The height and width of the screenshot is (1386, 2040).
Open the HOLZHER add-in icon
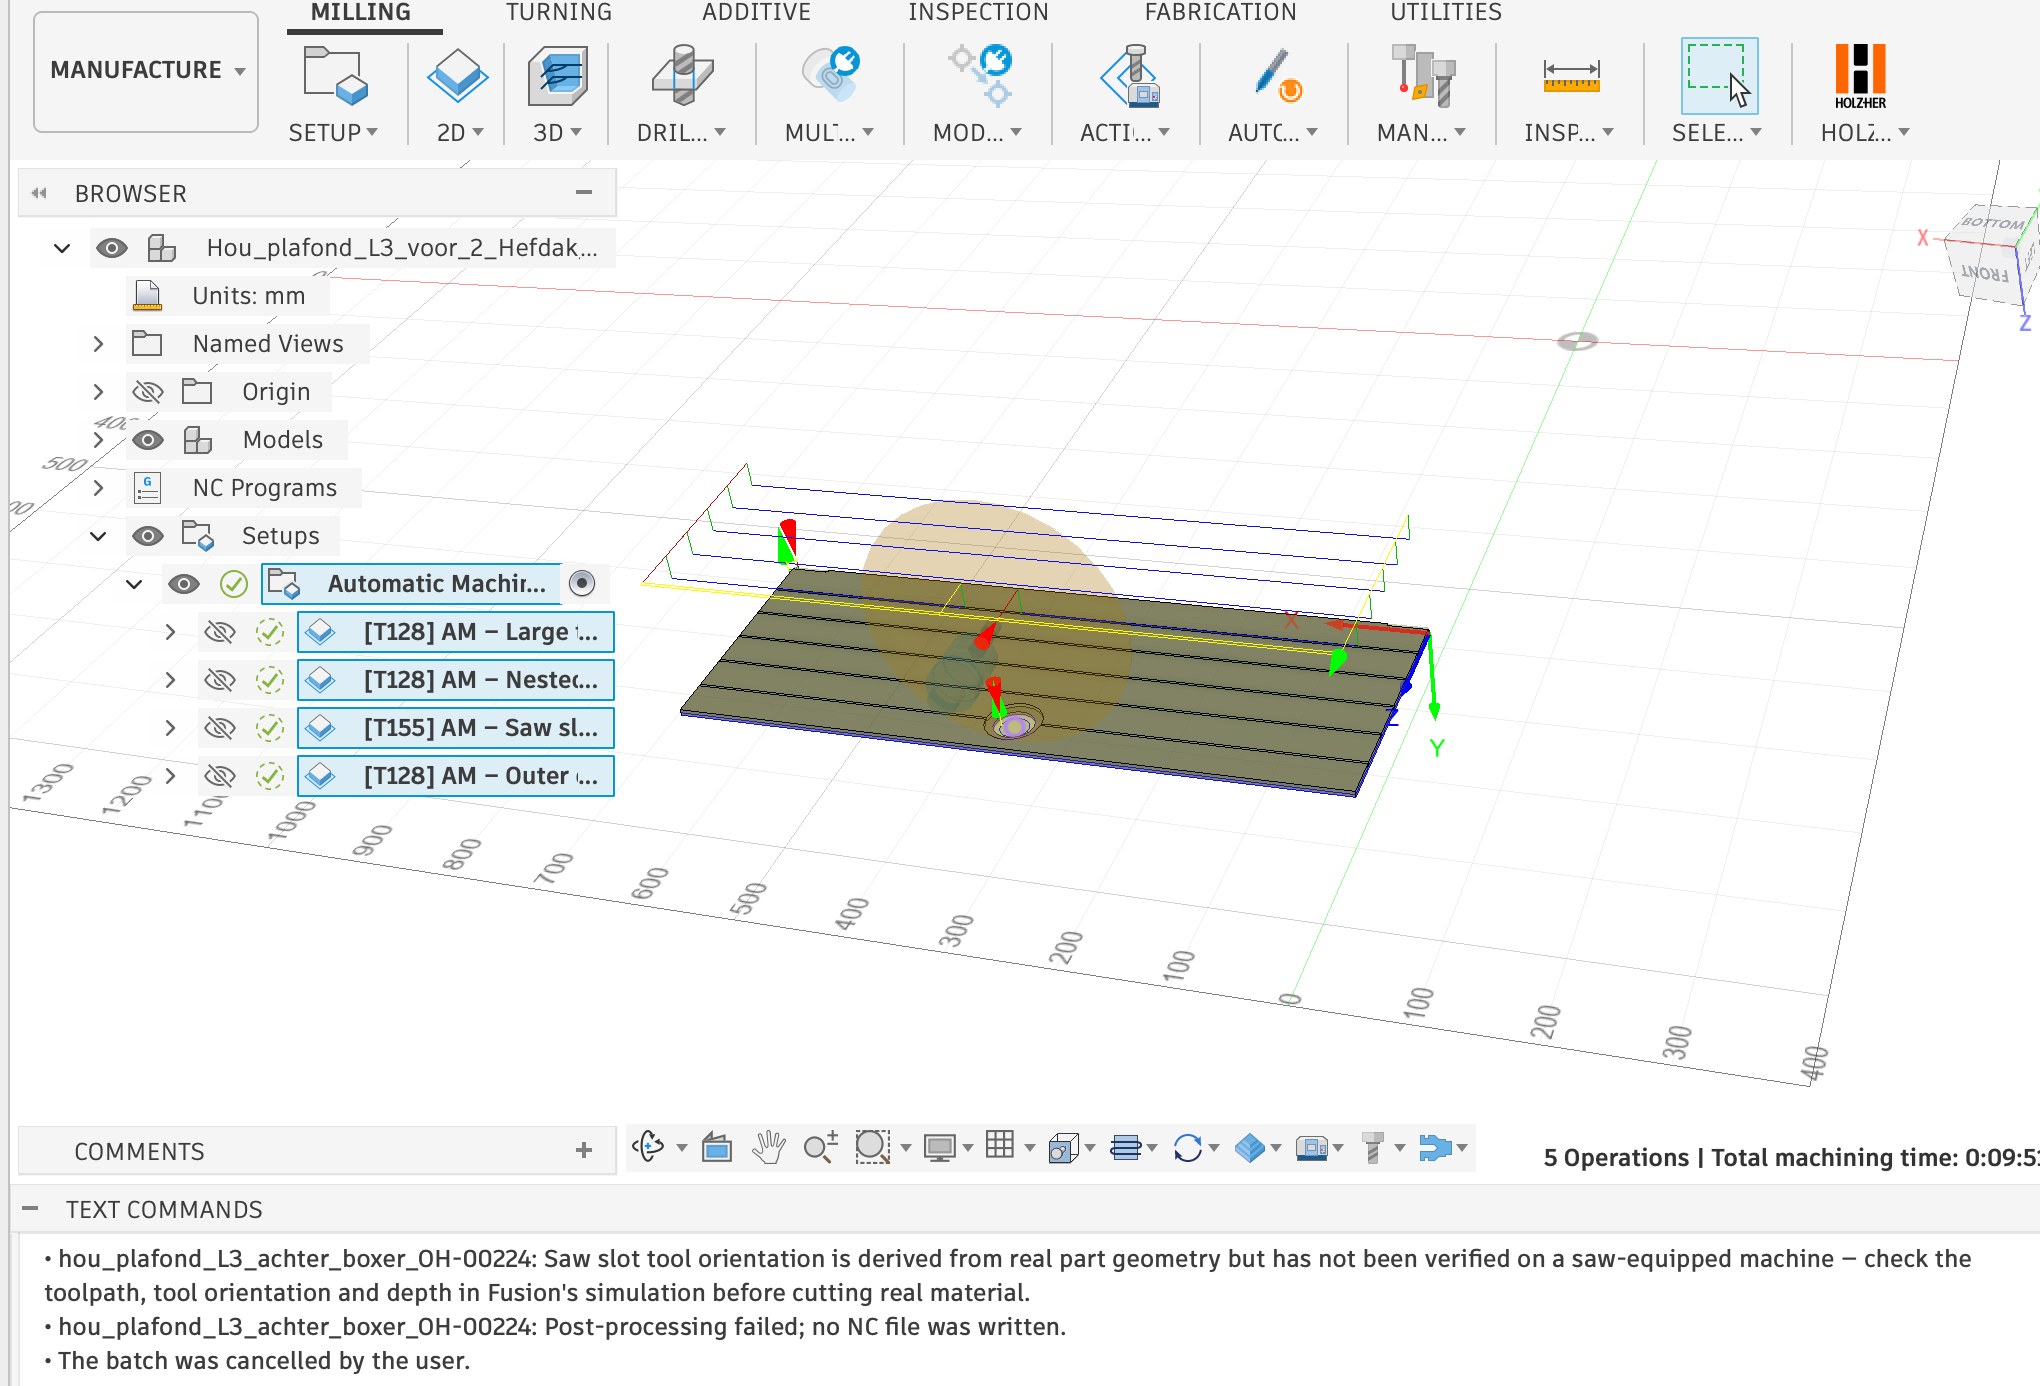1860,76
